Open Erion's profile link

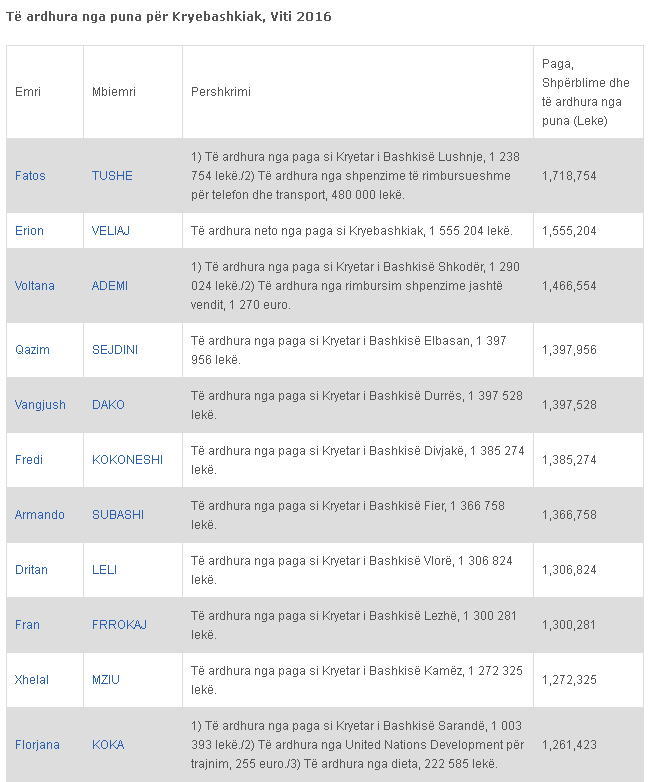(29, 231)
